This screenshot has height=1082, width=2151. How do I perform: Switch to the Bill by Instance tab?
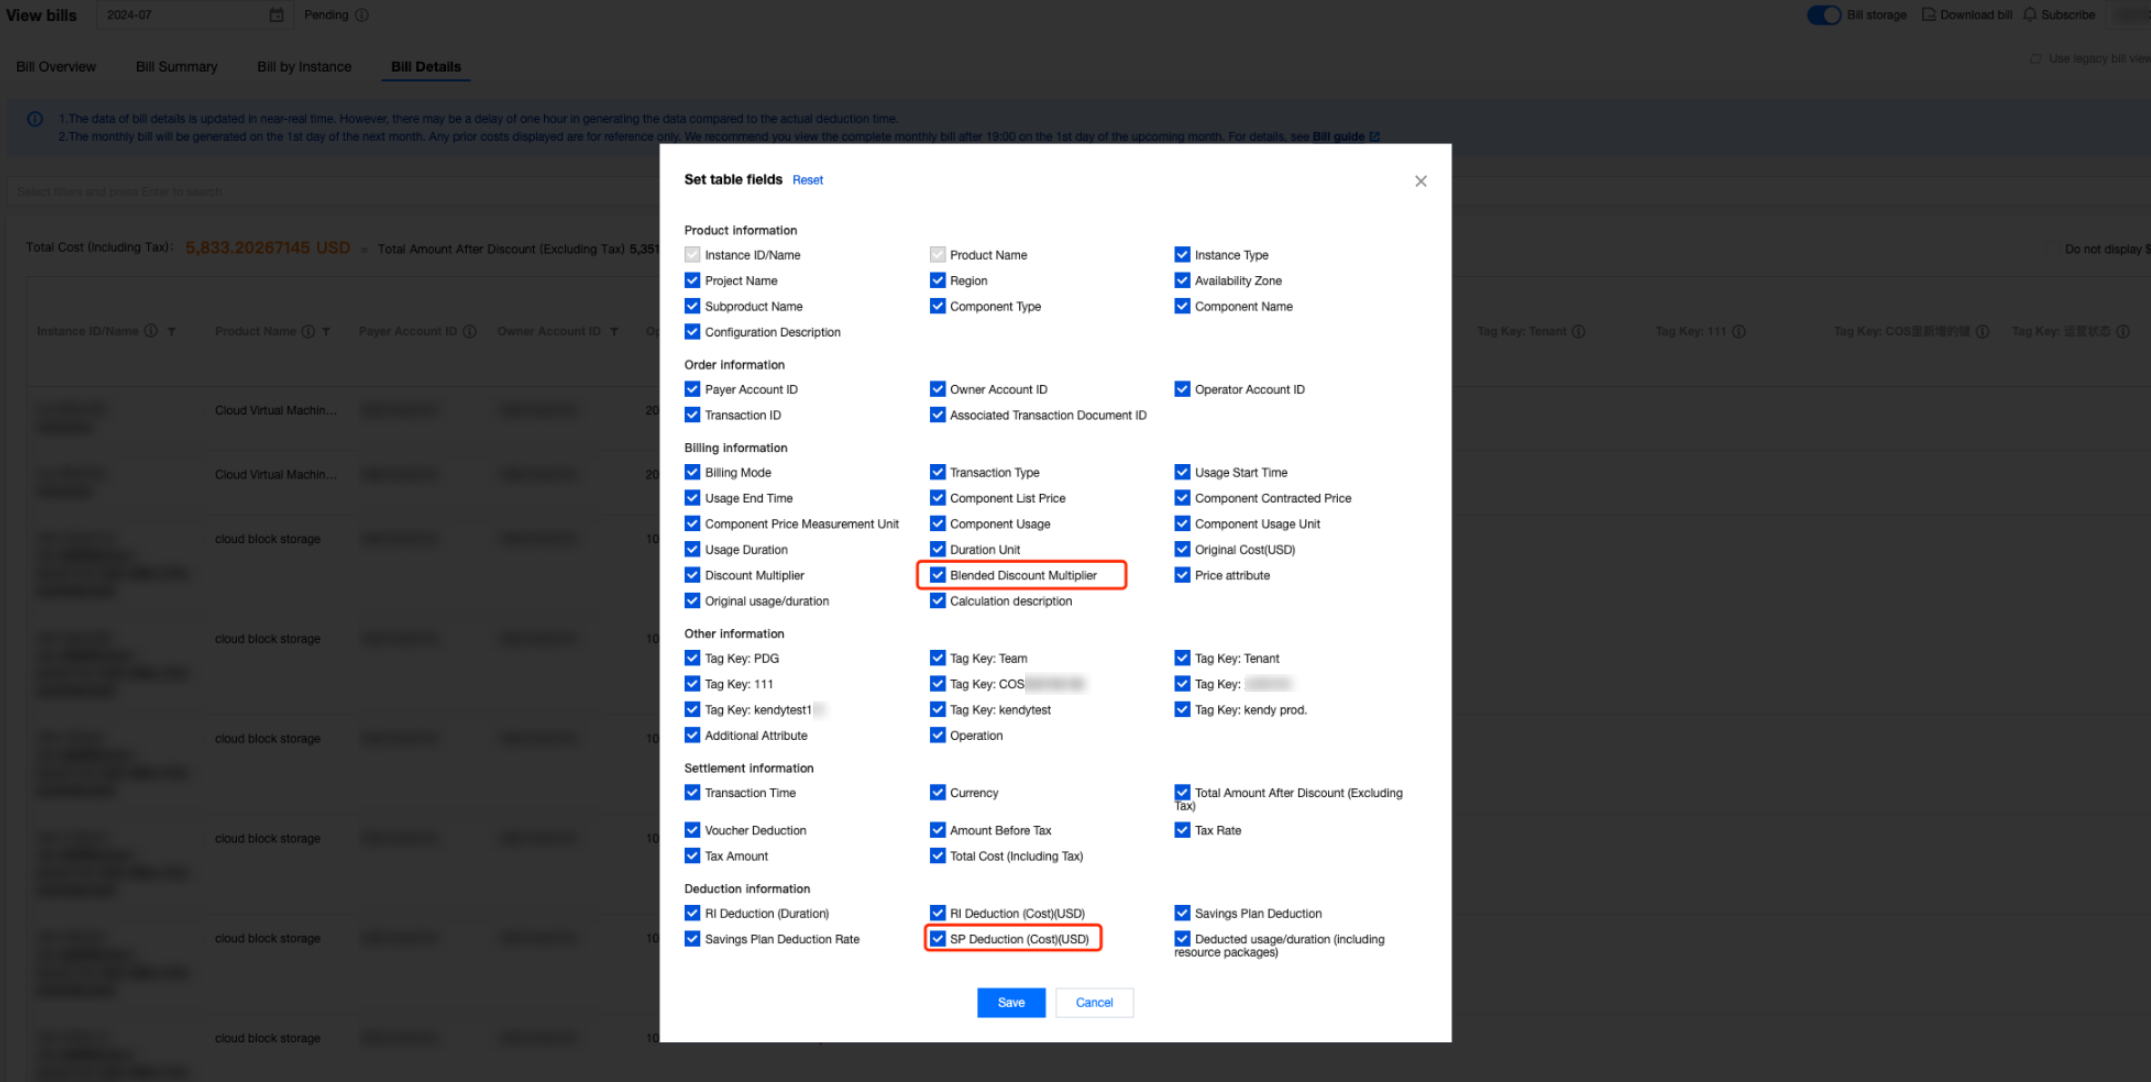[304, 67]
